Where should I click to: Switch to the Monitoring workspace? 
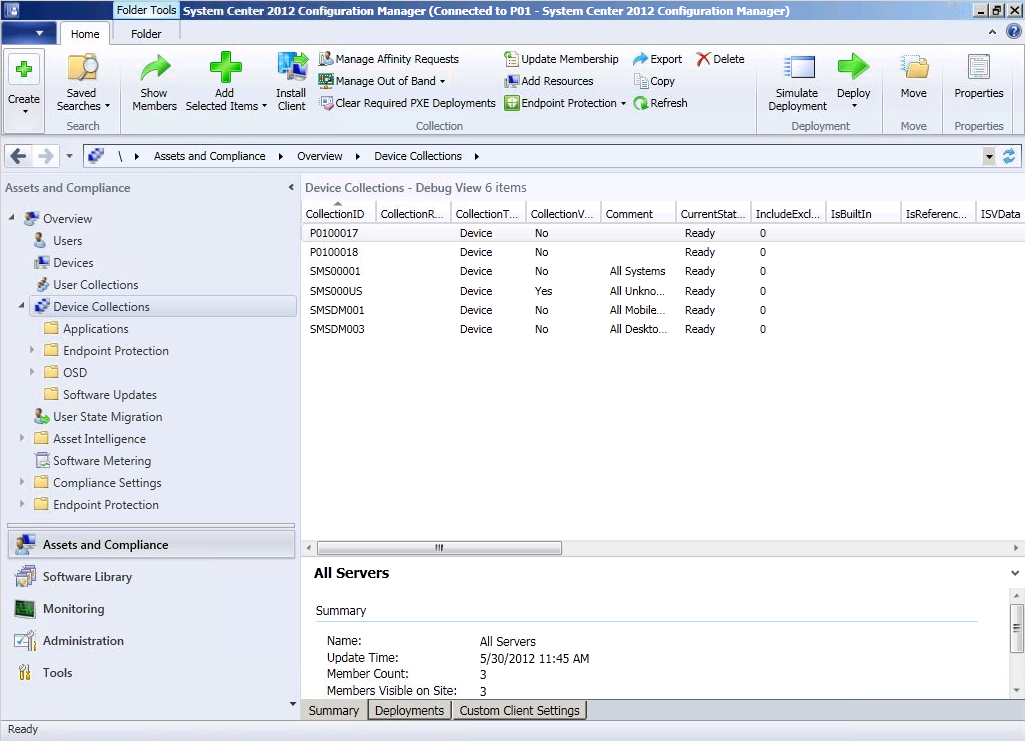(x=73, y=608)
